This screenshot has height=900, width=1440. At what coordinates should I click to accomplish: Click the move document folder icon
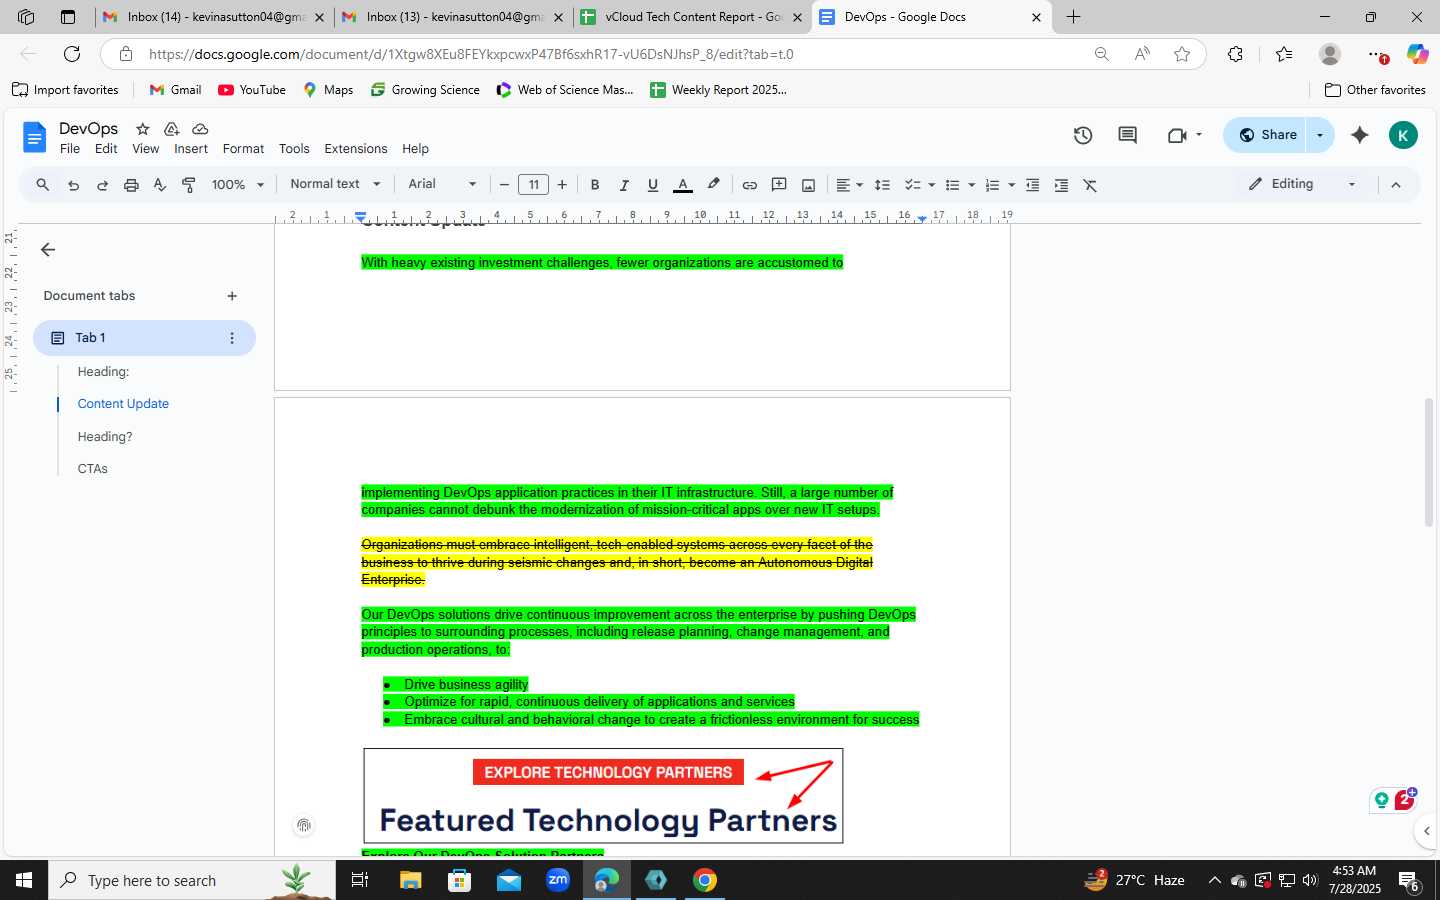[171, 129]
